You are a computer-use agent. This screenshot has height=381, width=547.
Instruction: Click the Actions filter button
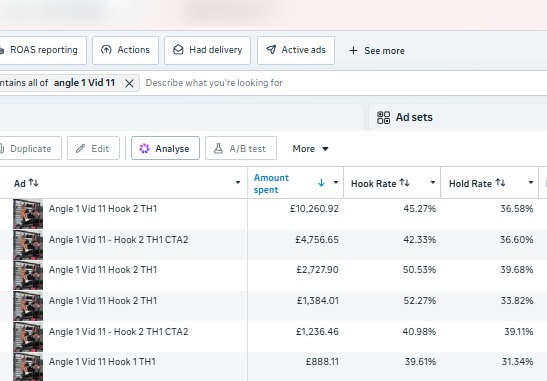126,50
